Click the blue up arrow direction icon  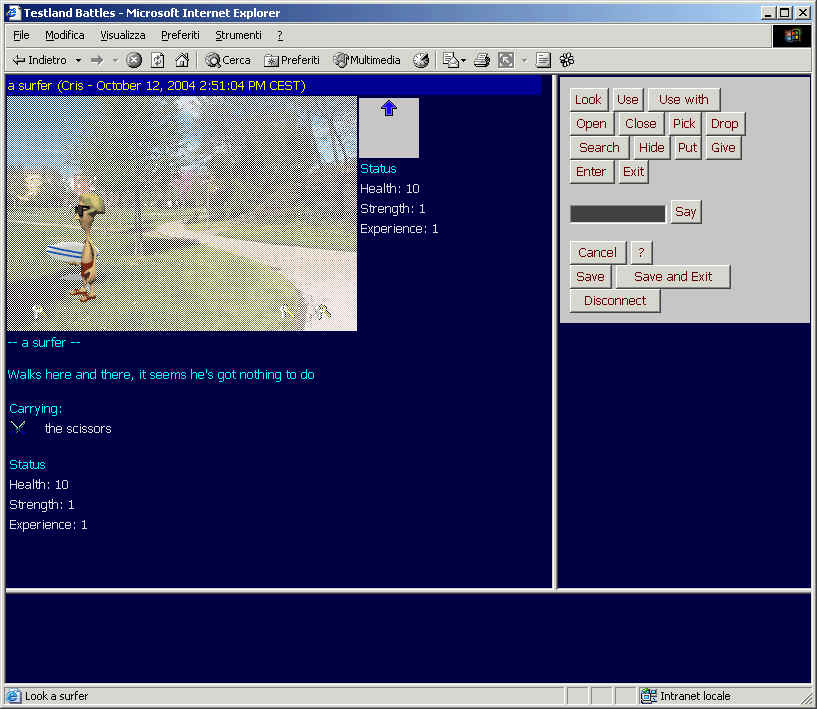(389, 108)
